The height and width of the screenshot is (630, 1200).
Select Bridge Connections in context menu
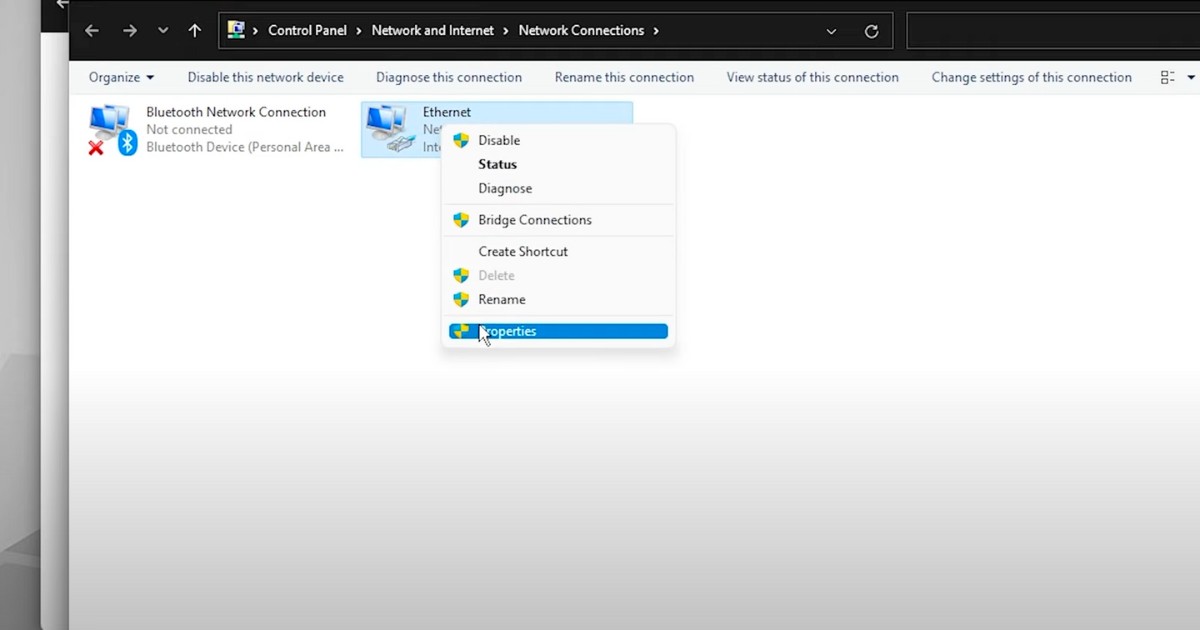[x=534, y=220]
